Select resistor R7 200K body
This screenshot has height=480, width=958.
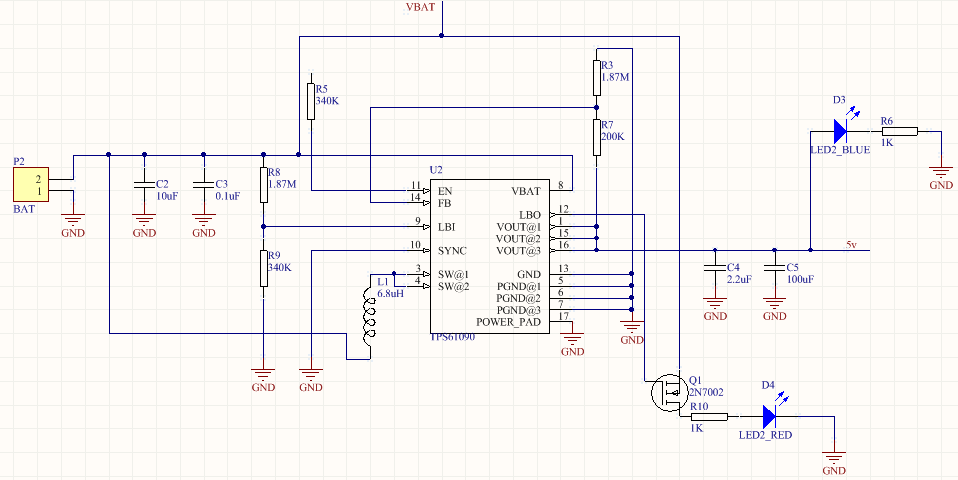(597, 136)
